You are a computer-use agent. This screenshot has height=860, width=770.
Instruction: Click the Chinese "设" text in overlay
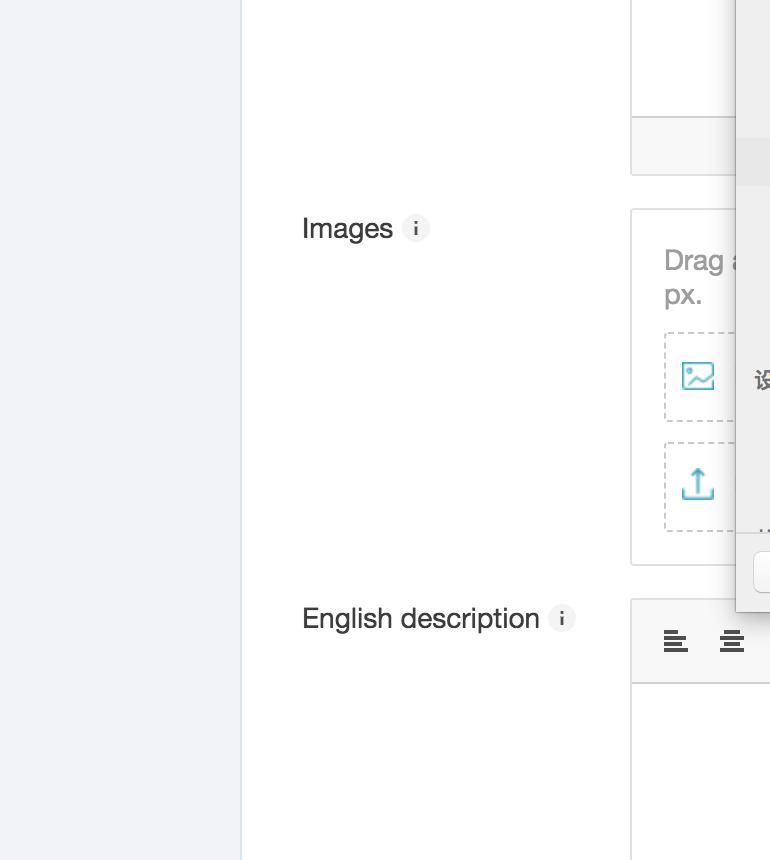point(762,380)
